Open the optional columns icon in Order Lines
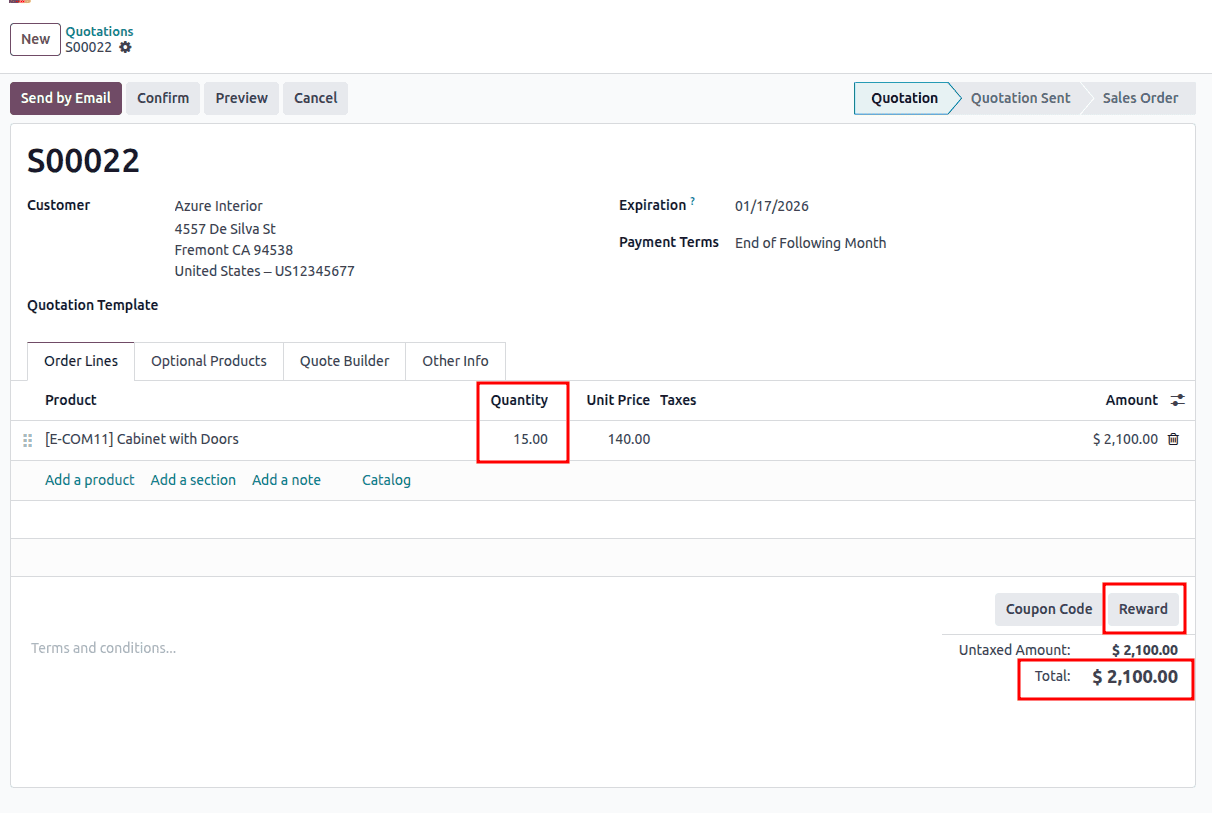1212x813 pixels. click(1177, 399)
